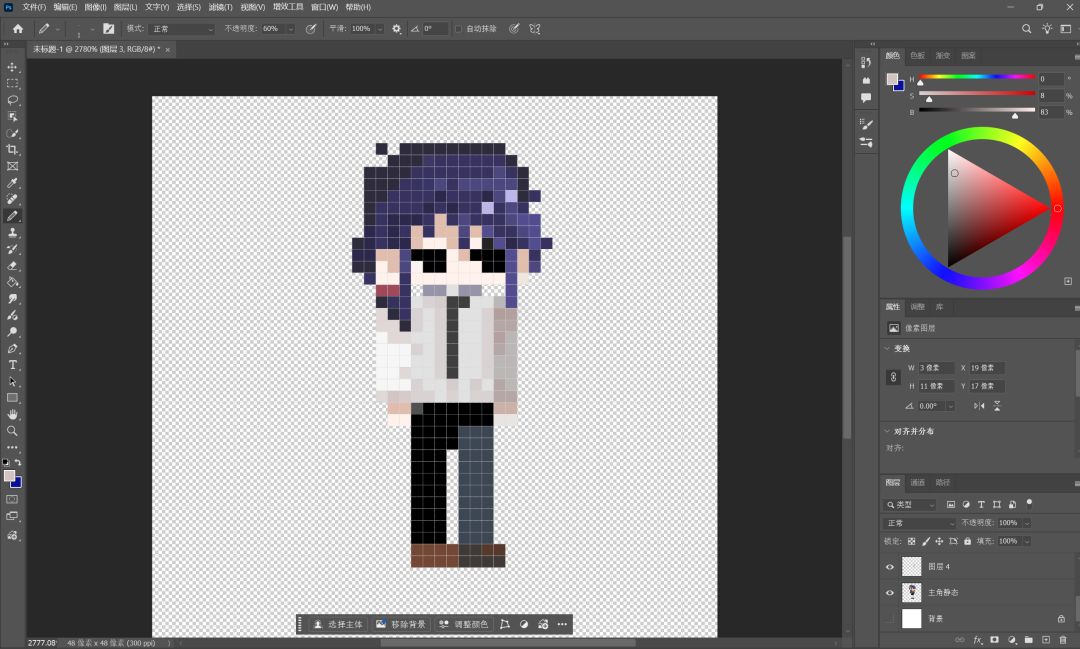
Task: Select the Hand tool
Action: coord(12,414)
